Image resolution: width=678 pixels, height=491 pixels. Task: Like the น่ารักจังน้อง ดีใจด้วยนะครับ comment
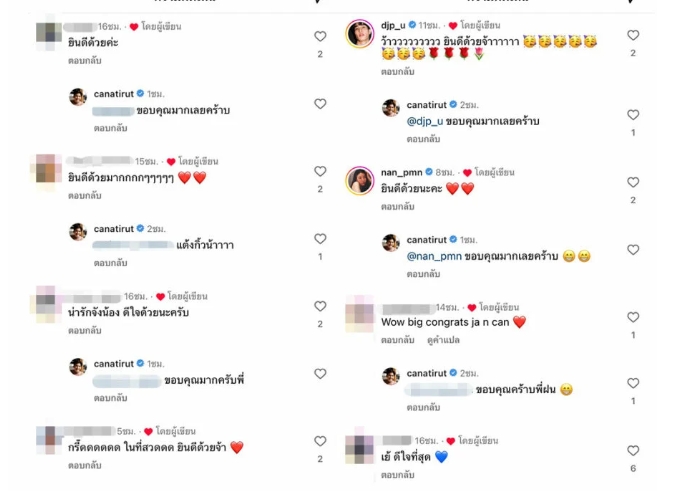click(x=320, y=306)
